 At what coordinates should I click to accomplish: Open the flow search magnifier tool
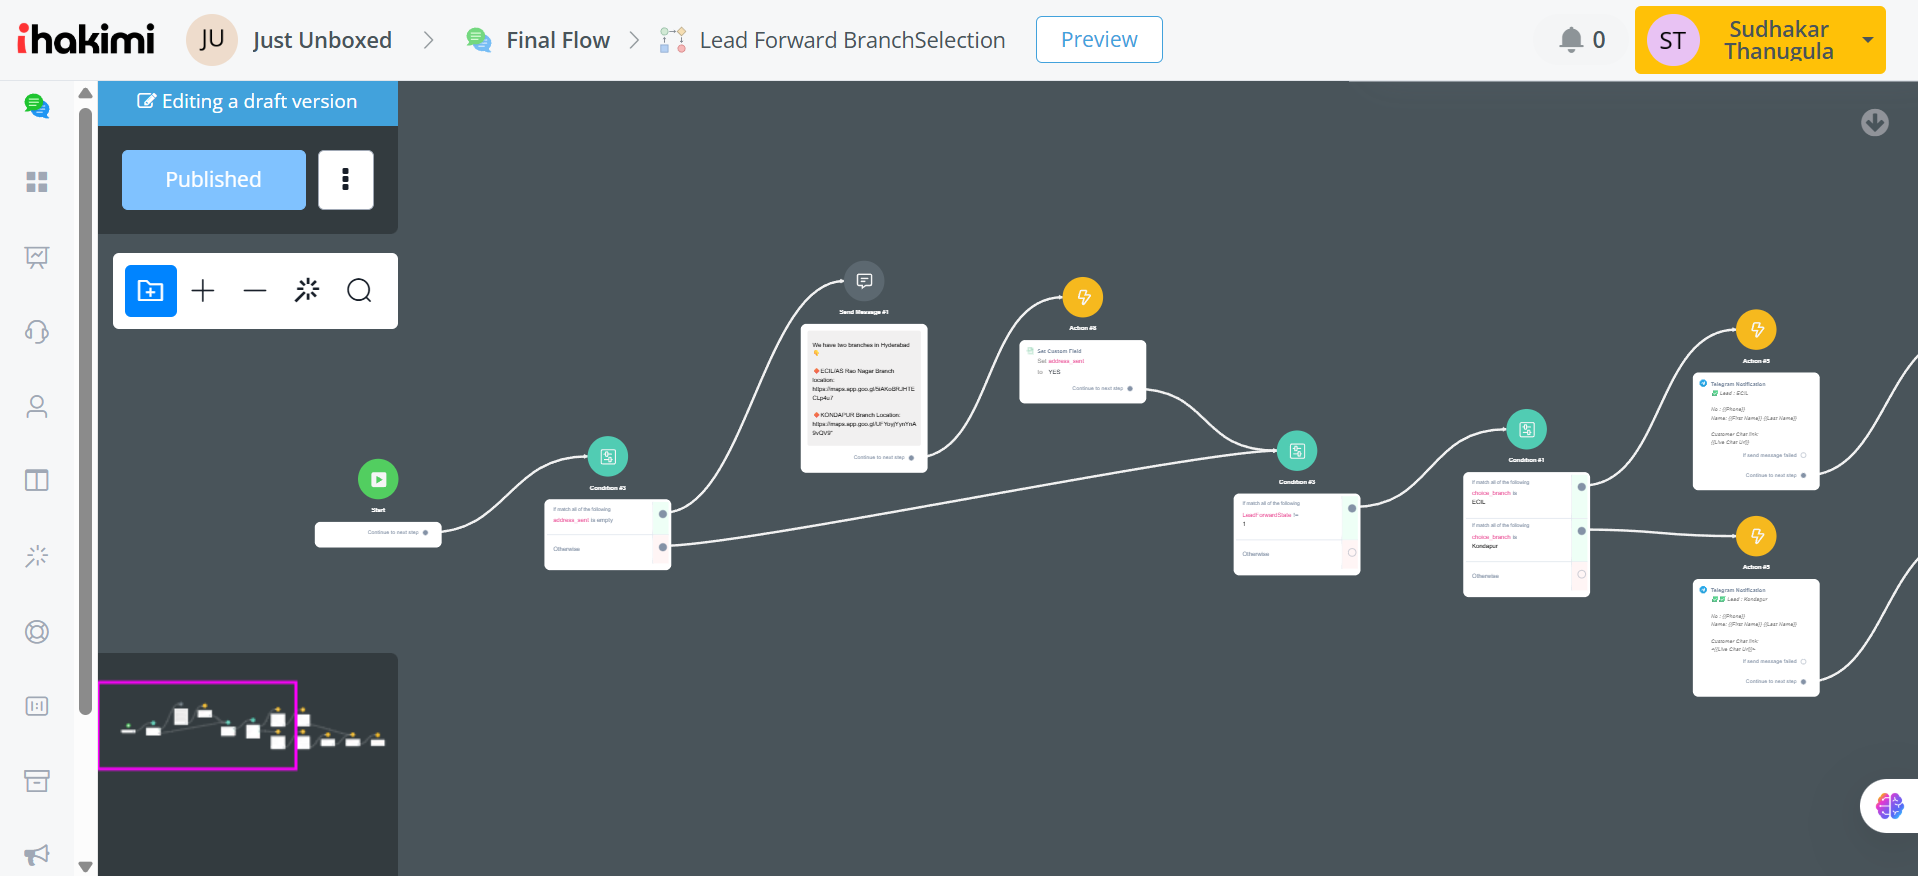click(359, 291)
